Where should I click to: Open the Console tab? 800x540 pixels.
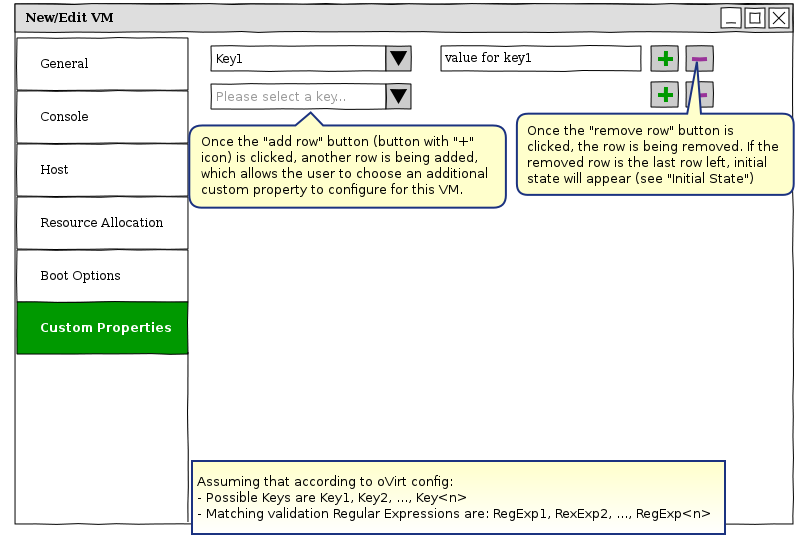102,117
